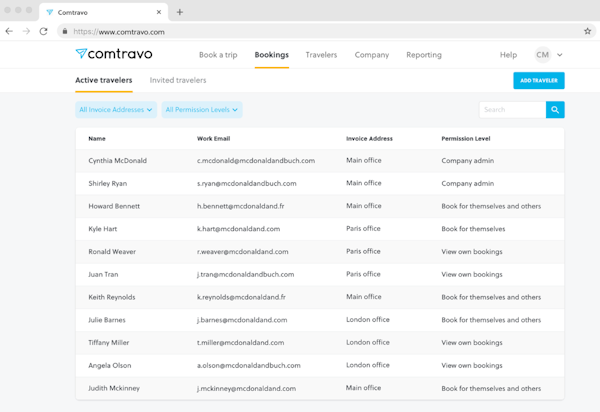600x412 pixels.
Task: Expand the account chevron next to CM
Action: tap(560, 55)
